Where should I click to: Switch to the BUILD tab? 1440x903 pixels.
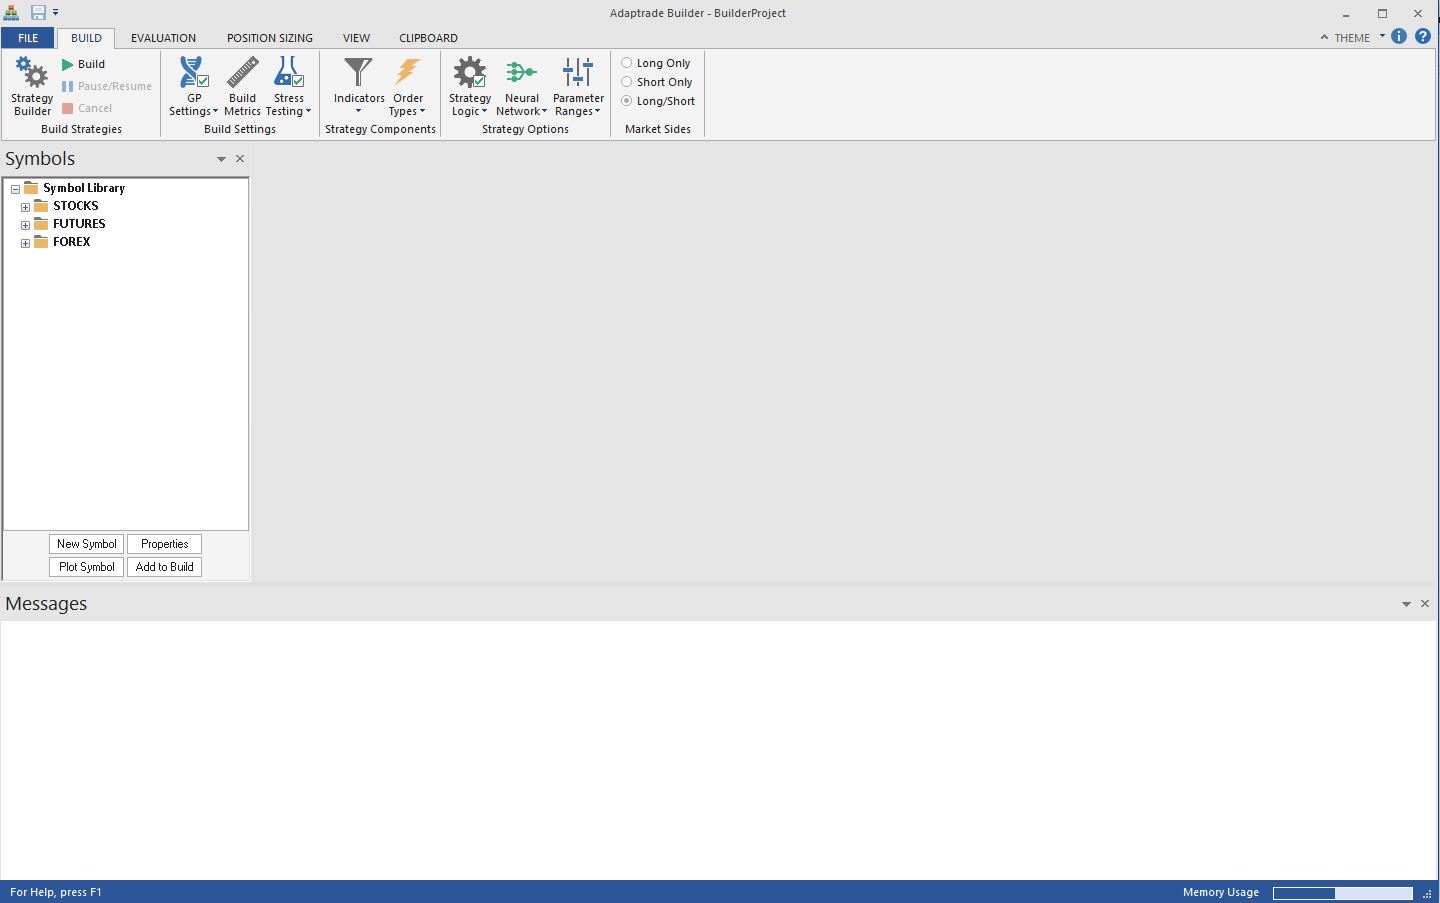86,38
